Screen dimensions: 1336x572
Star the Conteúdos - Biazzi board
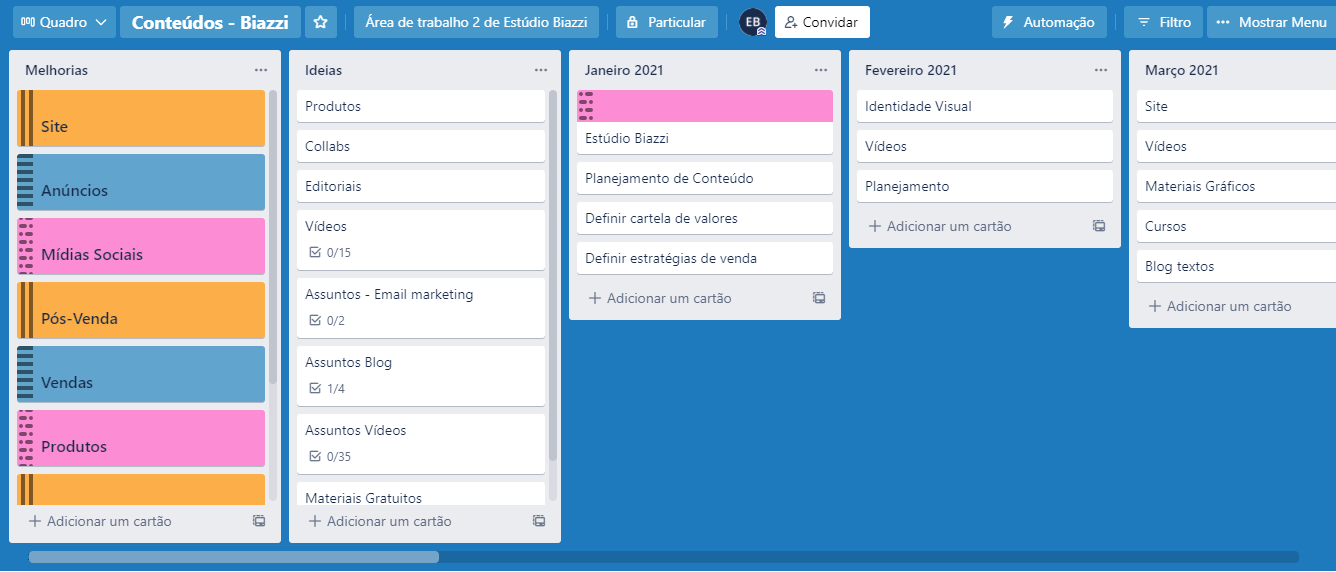[x=320, y=22]
